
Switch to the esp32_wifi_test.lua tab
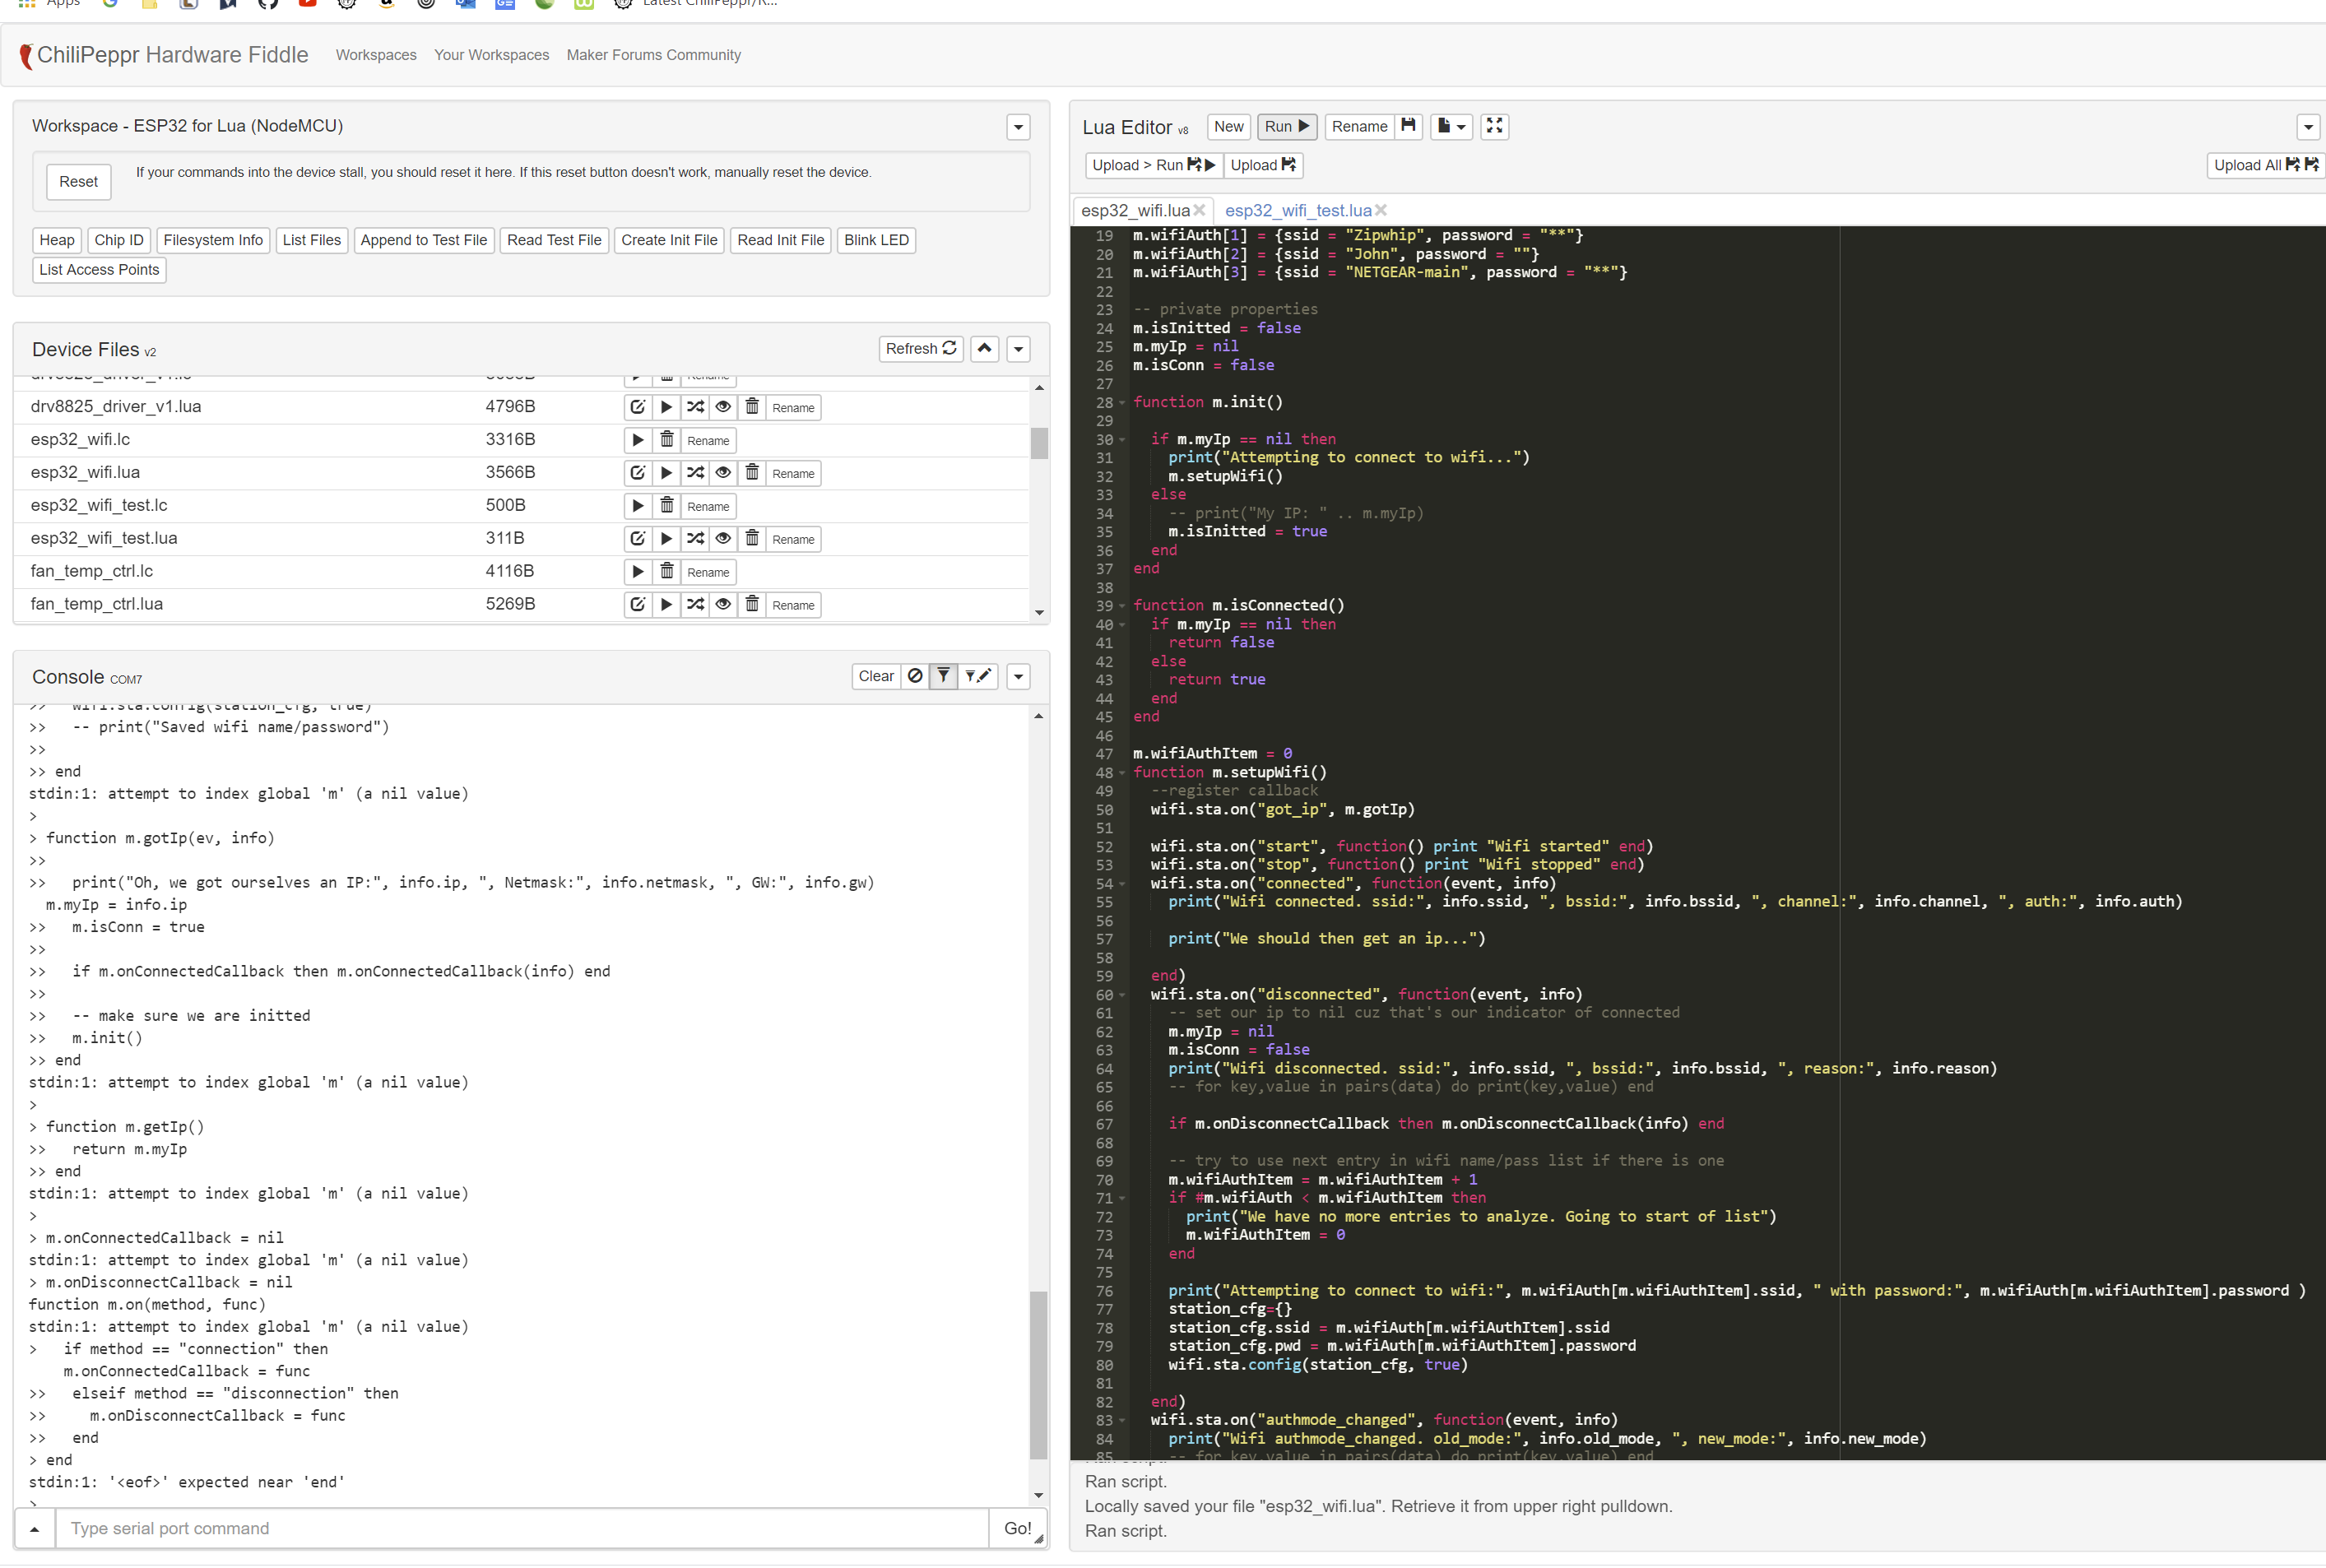1298,210
